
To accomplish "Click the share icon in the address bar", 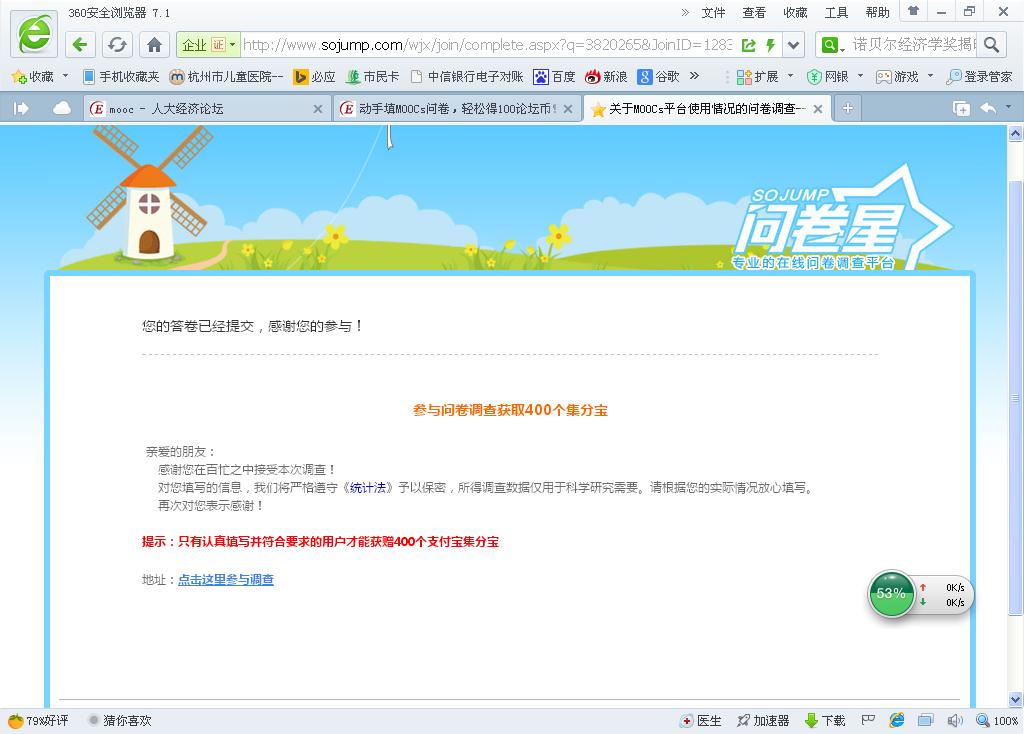I will point(749,45).
